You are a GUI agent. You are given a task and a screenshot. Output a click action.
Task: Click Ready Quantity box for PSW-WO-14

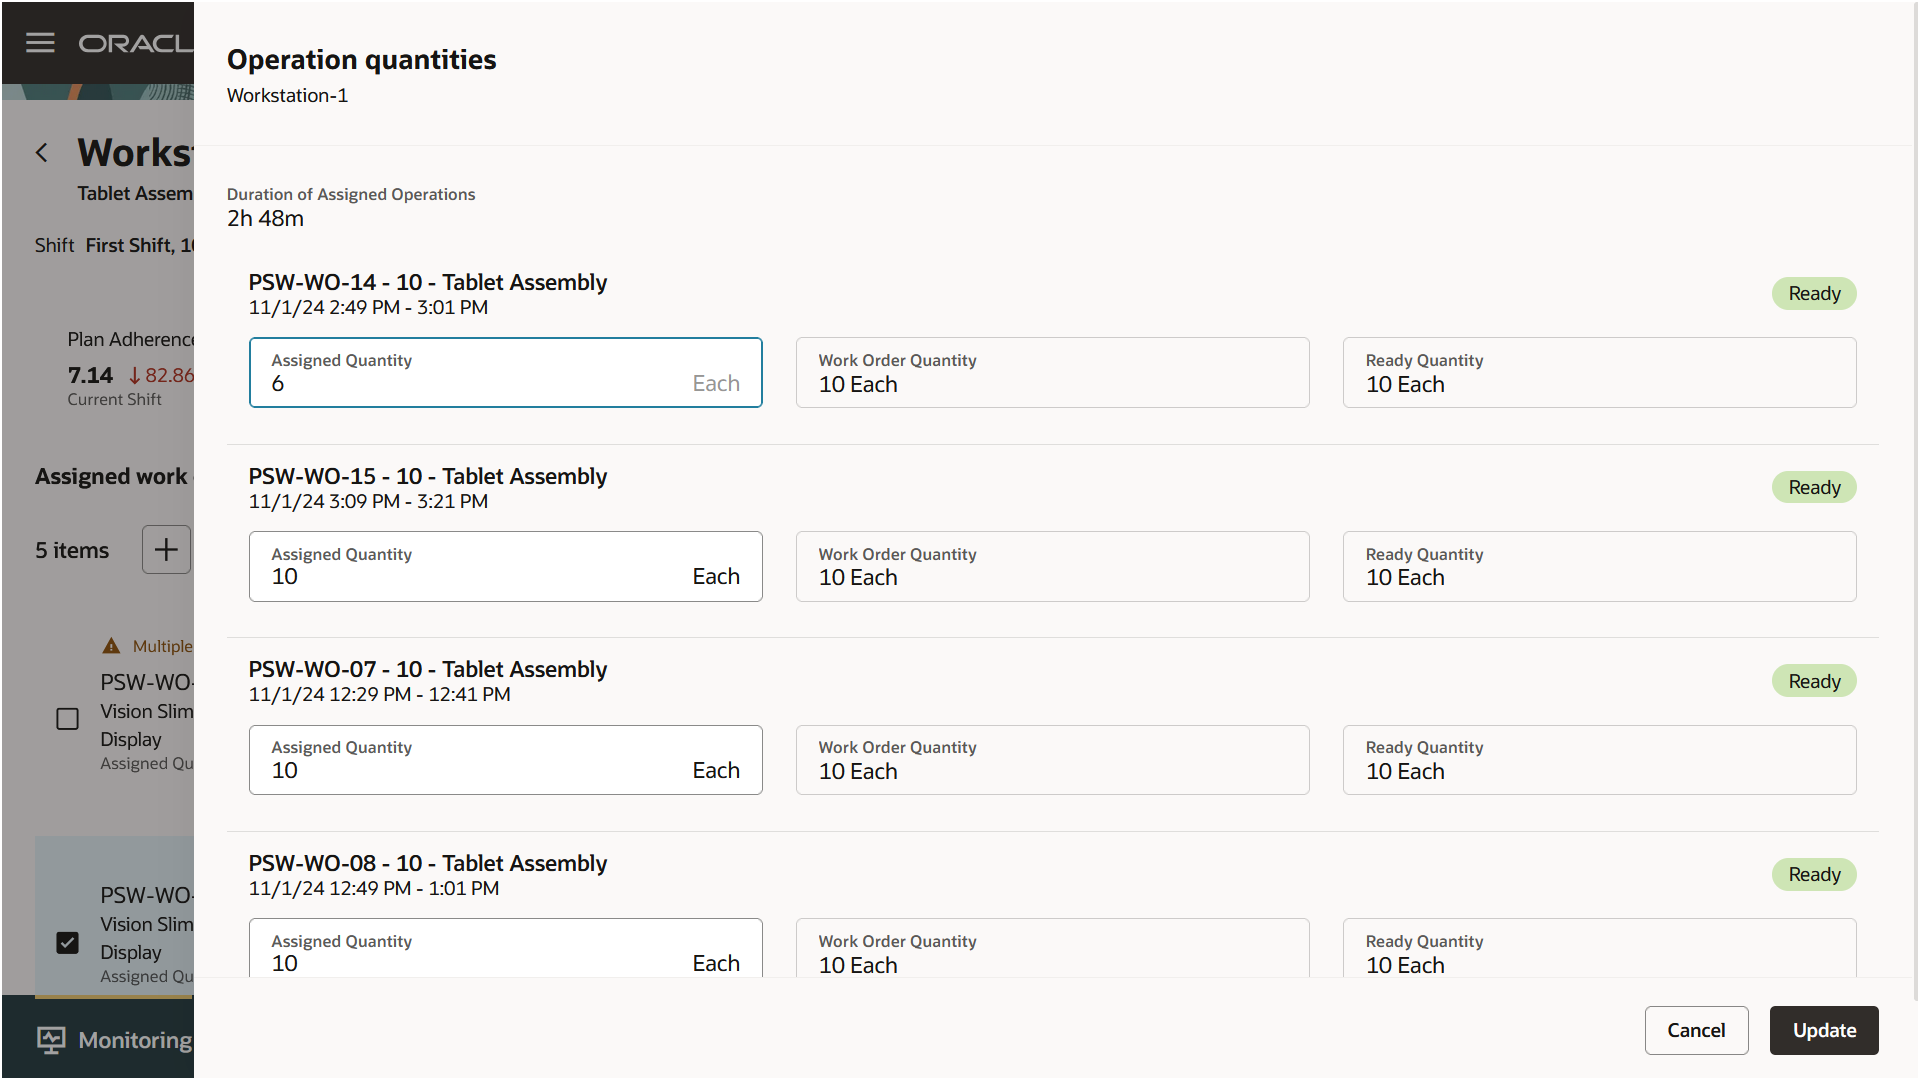[x=1599, y=373]
